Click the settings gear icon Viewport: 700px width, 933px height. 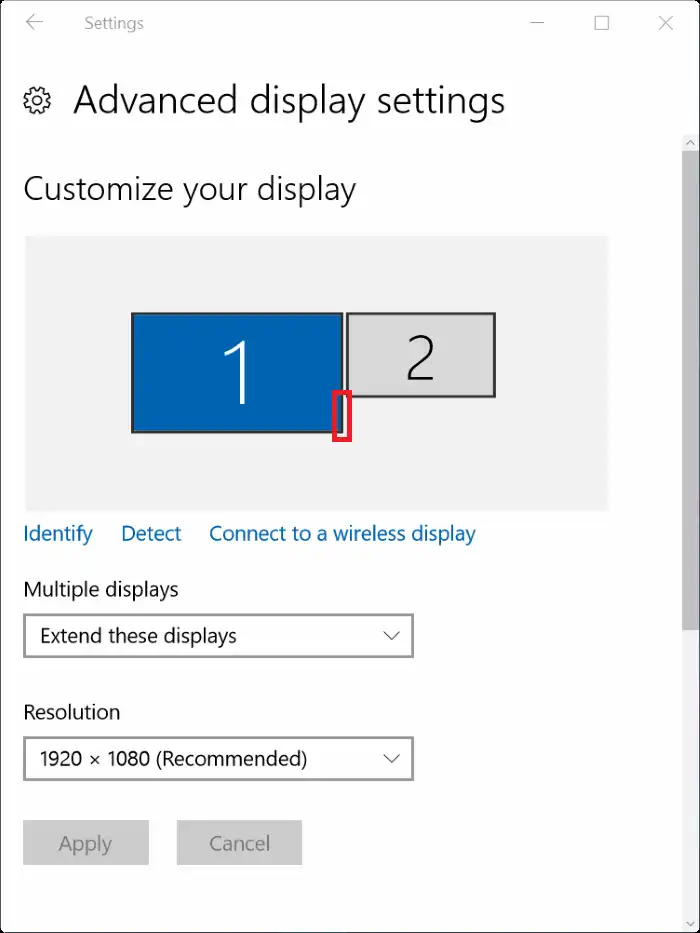(x=36, y=100)
